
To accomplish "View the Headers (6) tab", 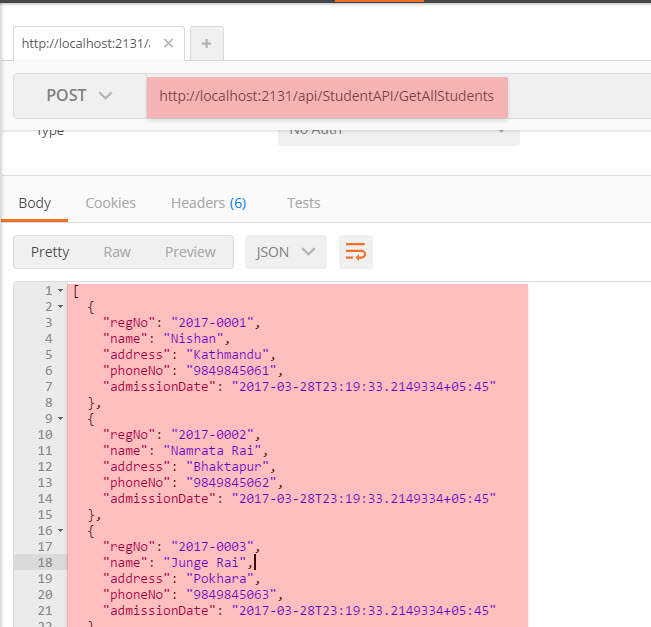I will 208,203.
